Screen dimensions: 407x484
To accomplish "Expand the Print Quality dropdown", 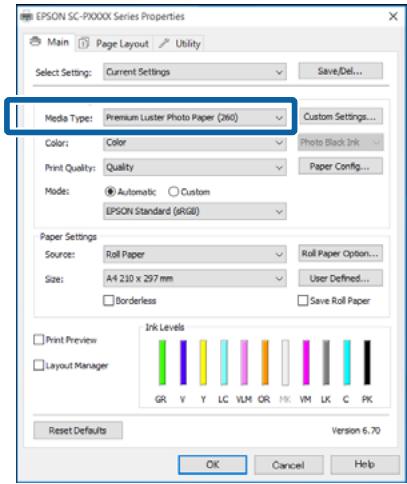I will pos(195,167).
